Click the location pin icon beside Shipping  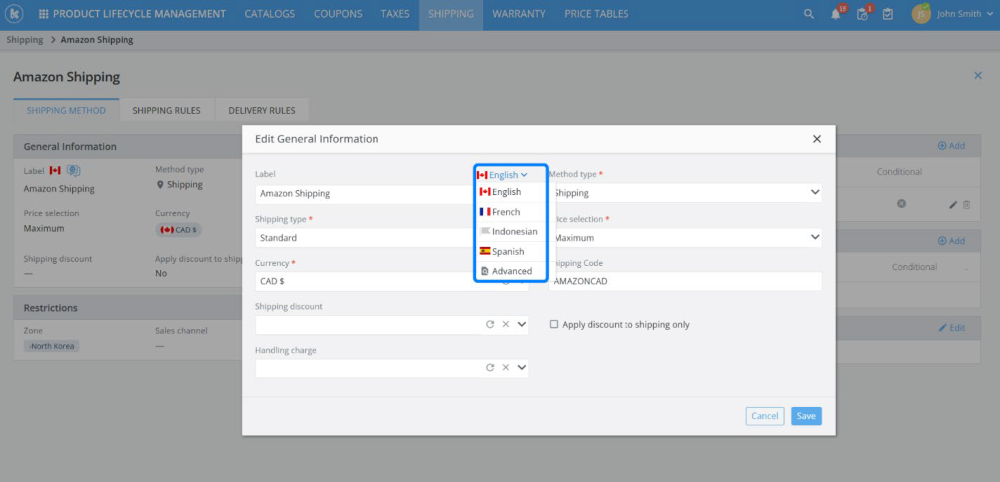[x=160, y=185]
